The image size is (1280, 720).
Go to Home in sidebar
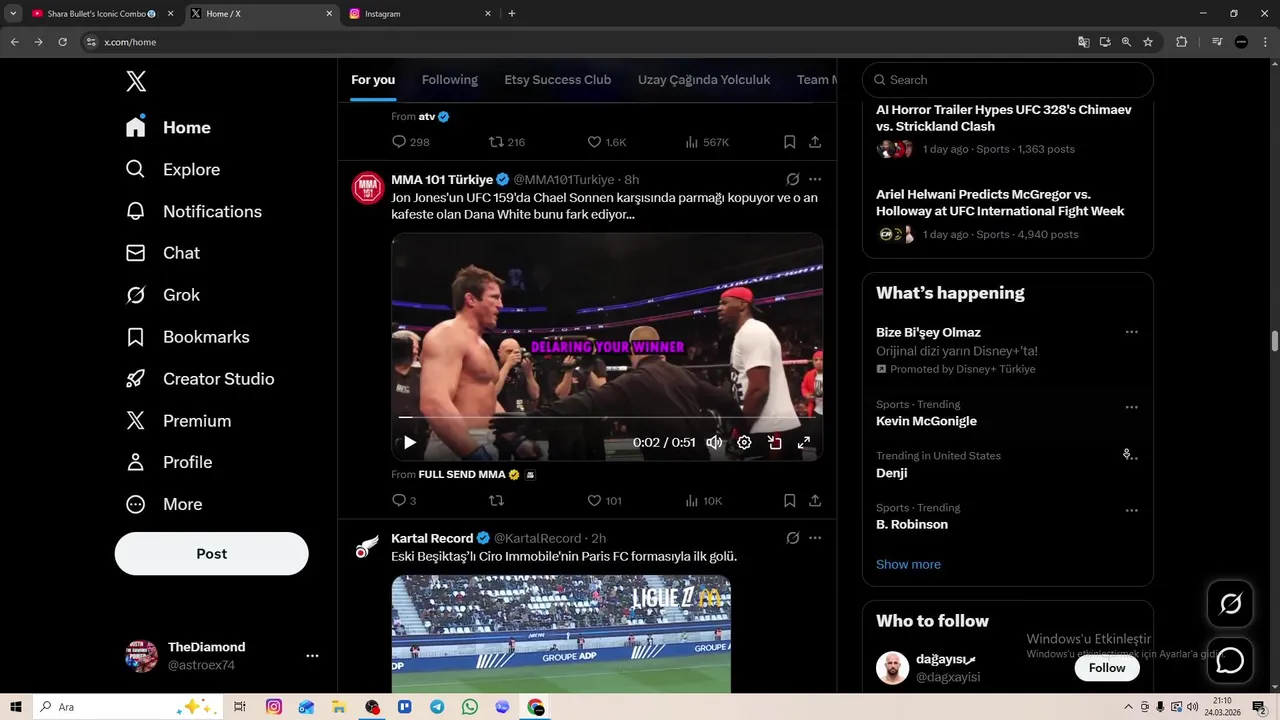tap(168, 128)
